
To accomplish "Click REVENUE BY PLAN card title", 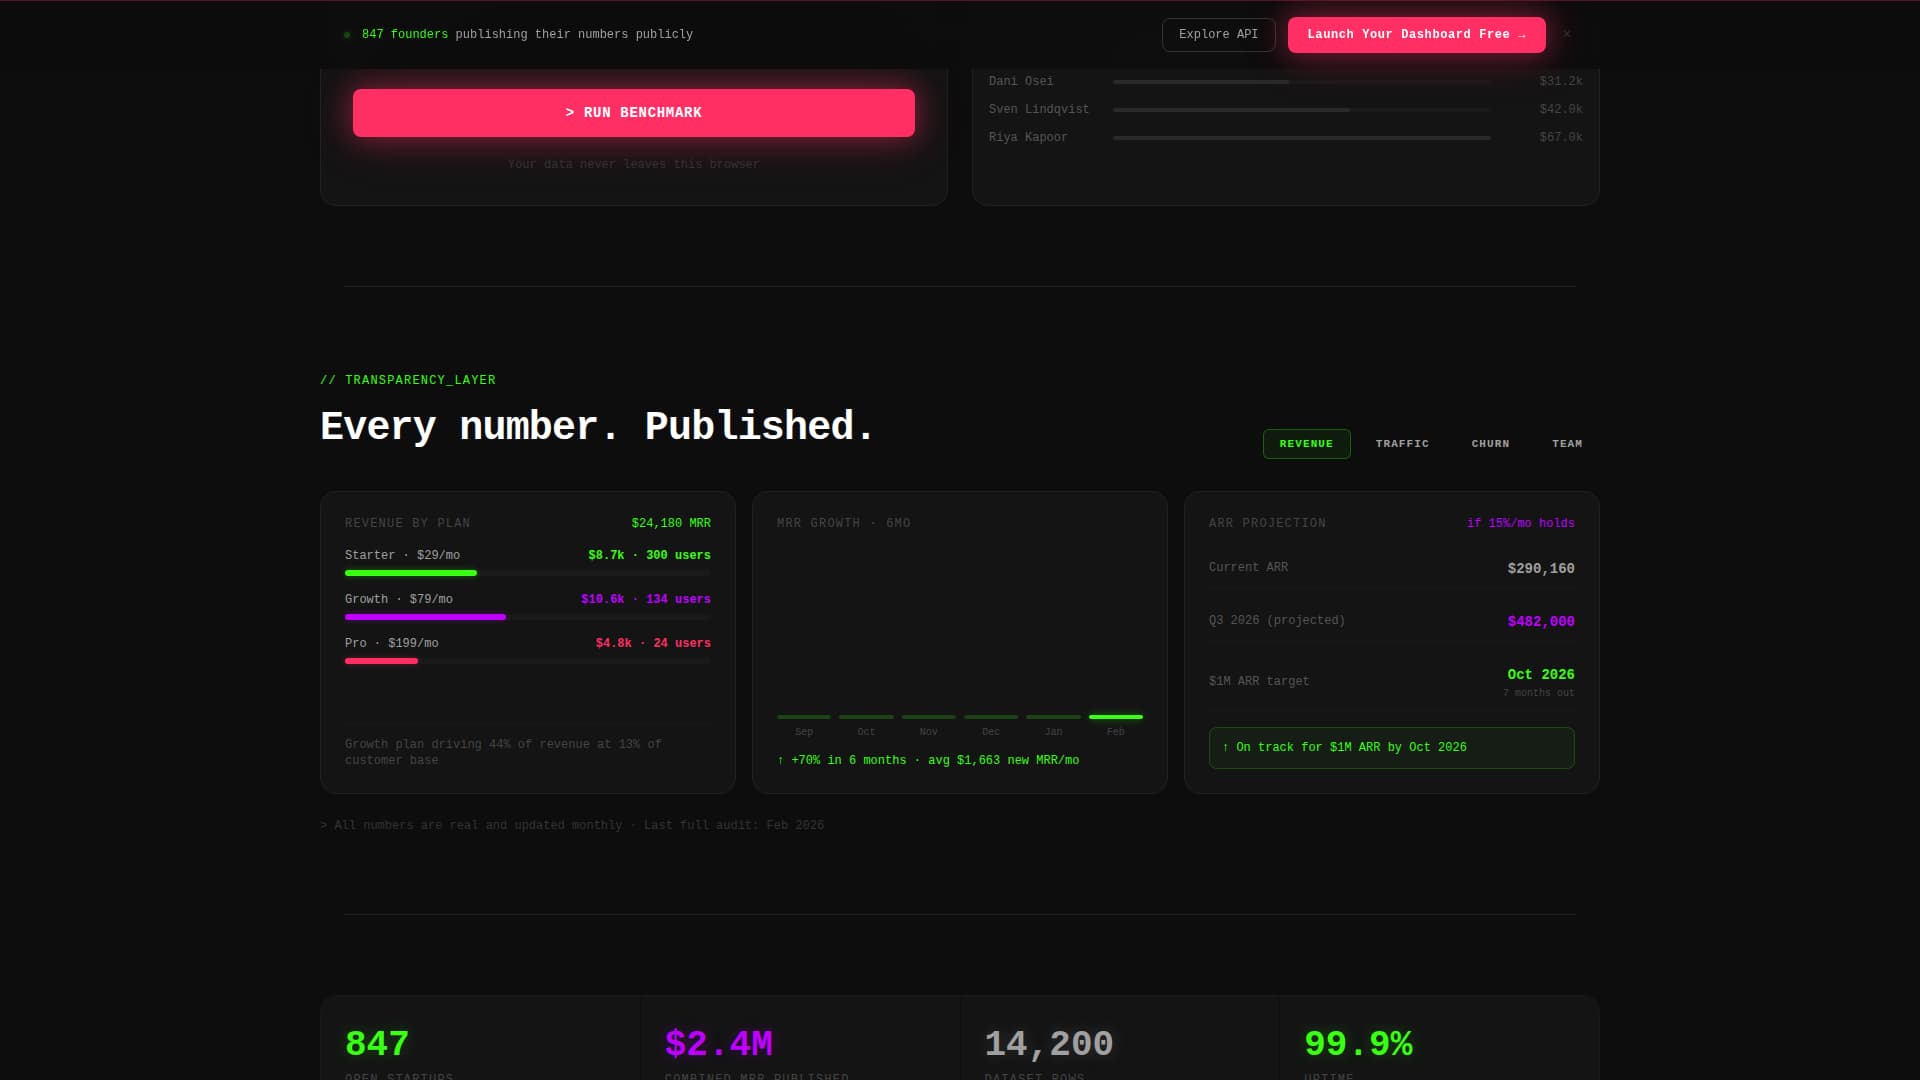I will pos(407,523).
